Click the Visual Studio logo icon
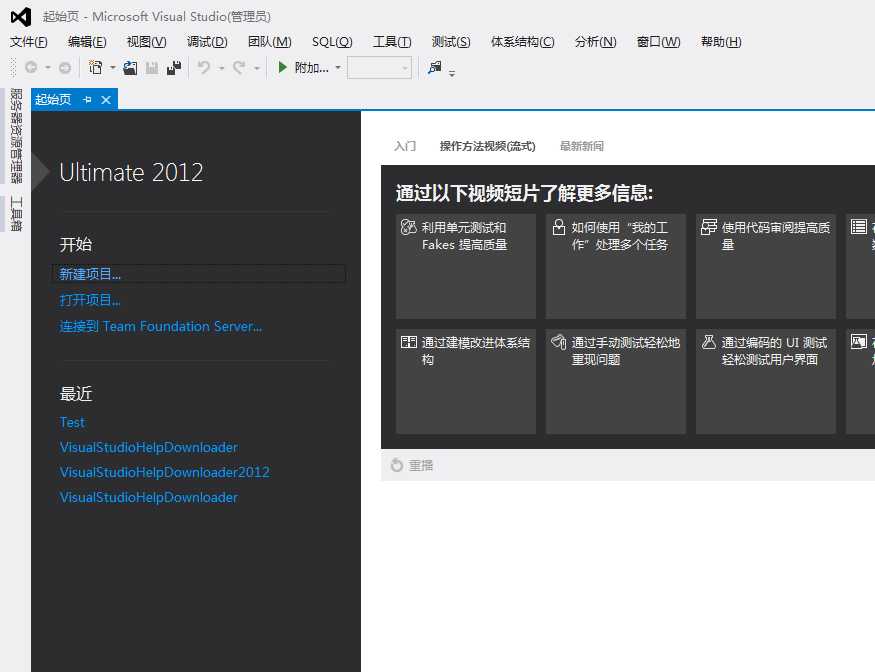The image size is (875, 672). pyautogui.click(x=21, y=17)
